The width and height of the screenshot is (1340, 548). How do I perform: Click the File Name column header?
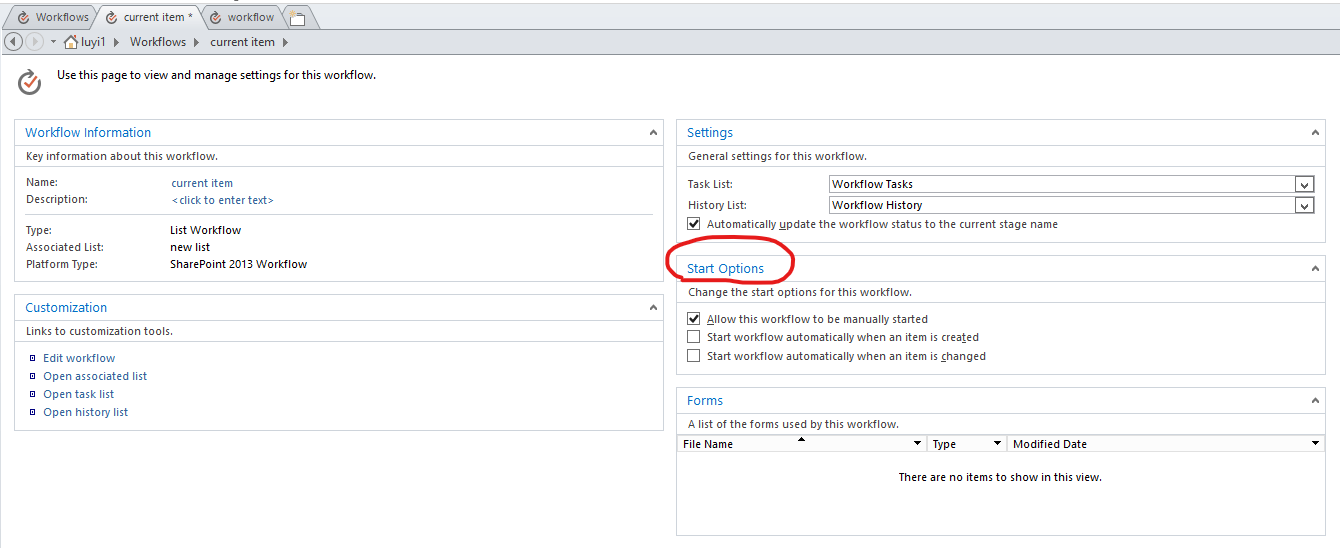[x=802, y=444]
